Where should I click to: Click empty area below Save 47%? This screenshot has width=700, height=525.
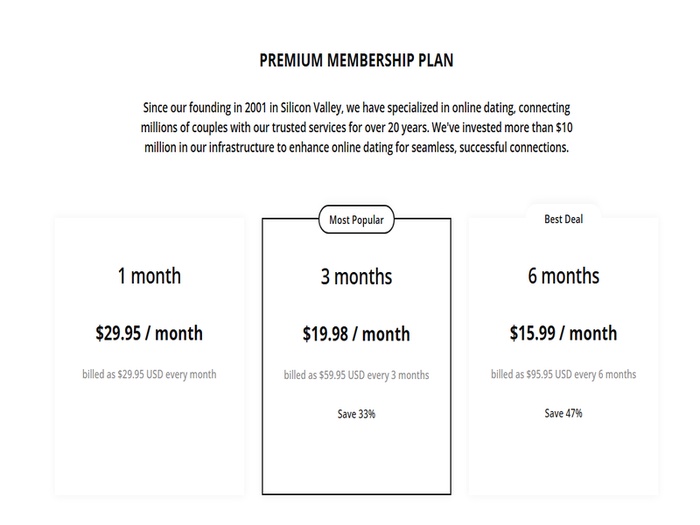[x=563, y=455]
